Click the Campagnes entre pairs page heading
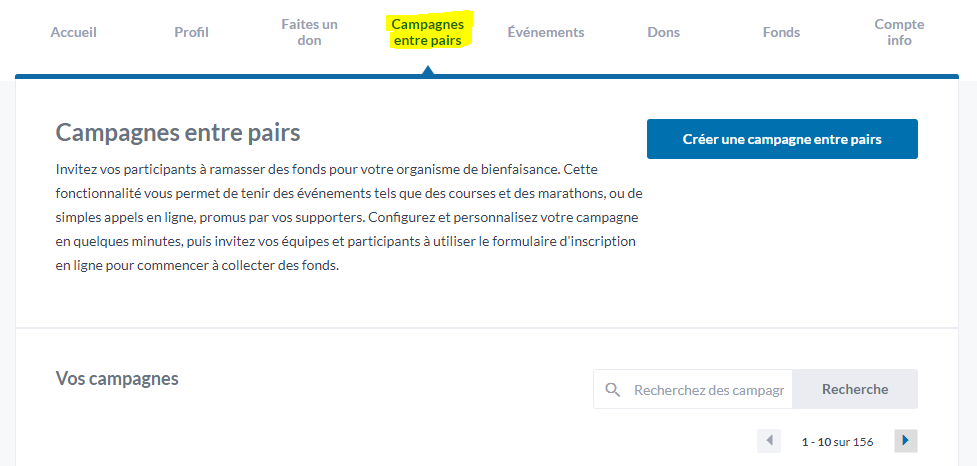977x466 pixels. point(178,132)
